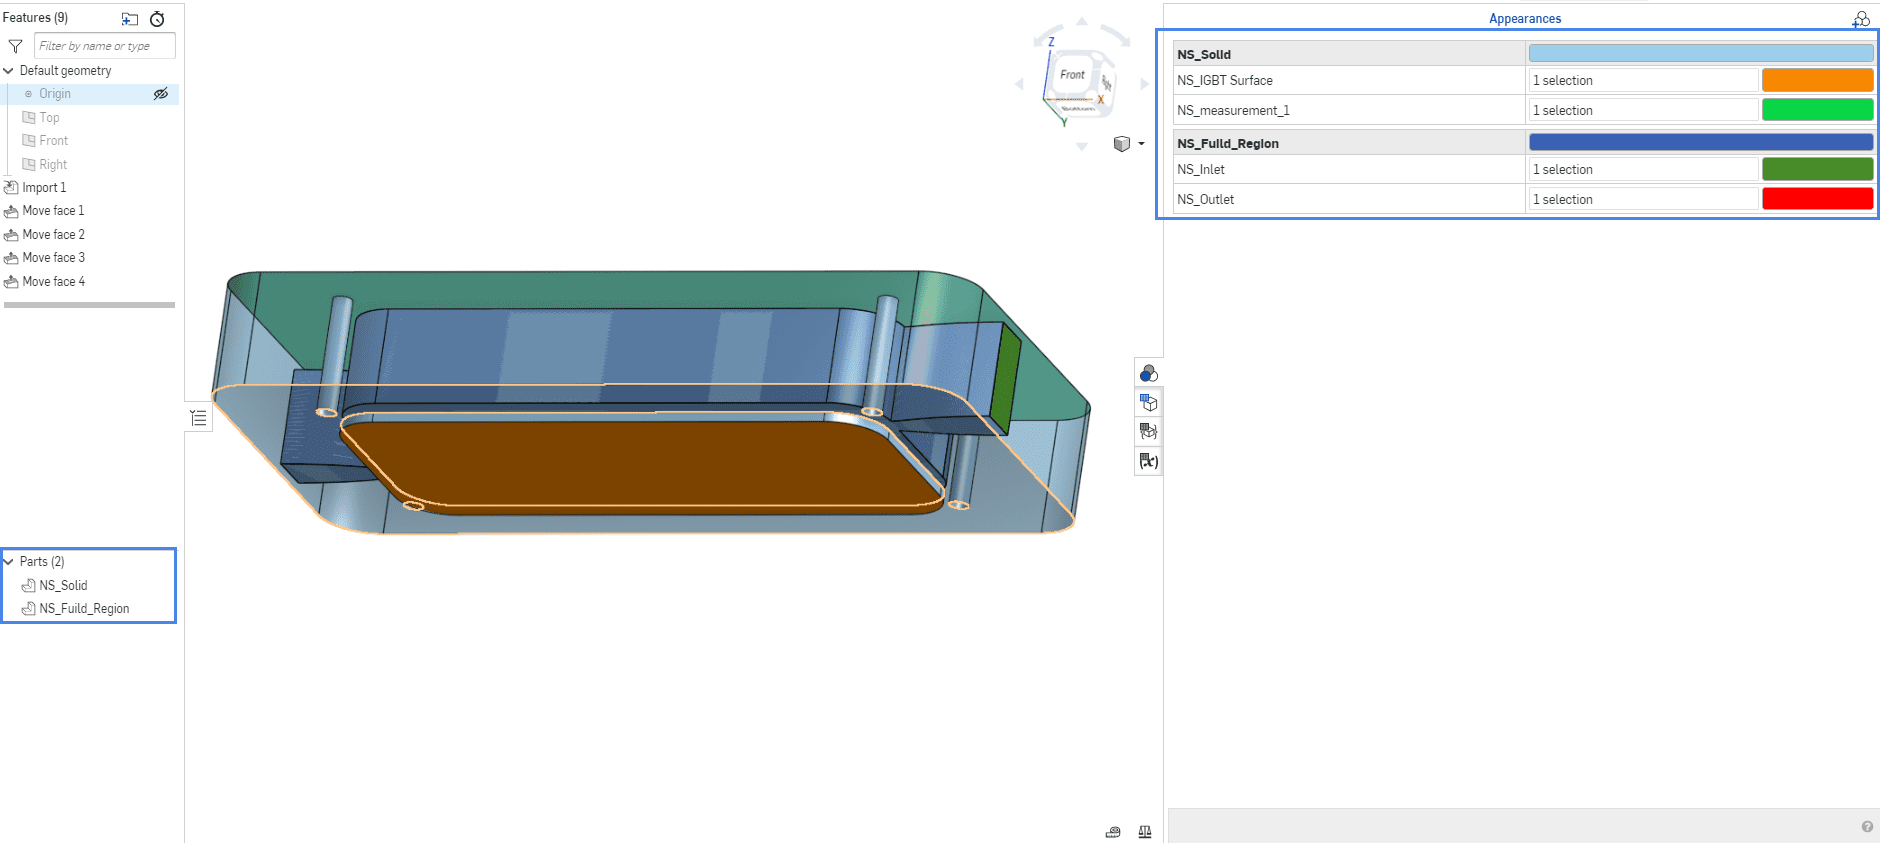
Task: Click the red NS_Outlet color swatch
Action: [1817, 199]
